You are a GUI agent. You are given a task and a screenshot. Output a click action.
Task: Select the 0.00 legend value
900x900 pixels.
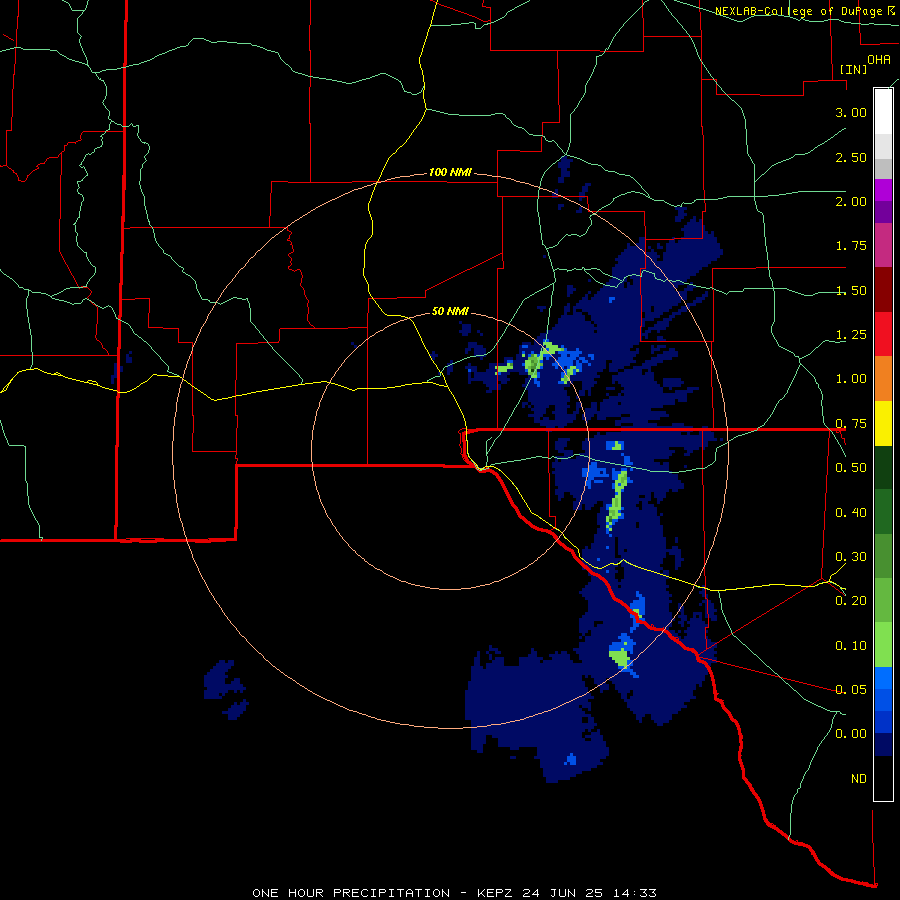(x=851, y=734)
